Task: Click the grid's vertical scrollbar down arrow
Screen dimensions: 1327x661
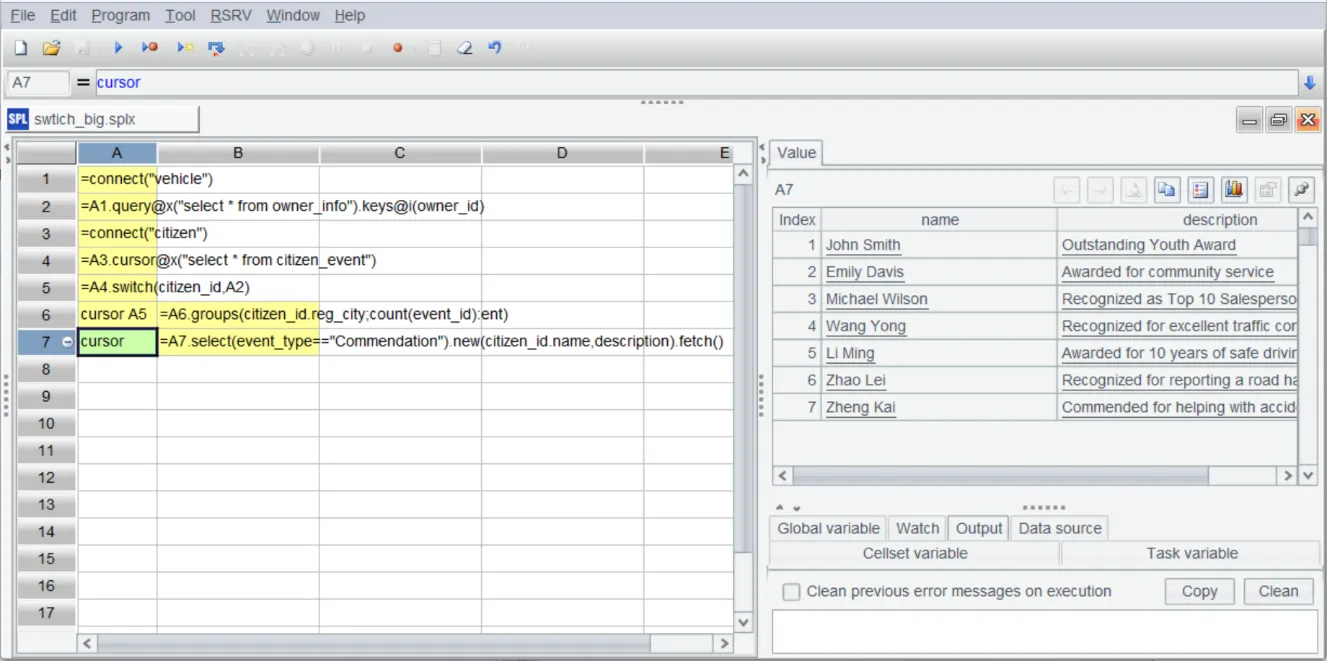Action: (x=743, y=622)
